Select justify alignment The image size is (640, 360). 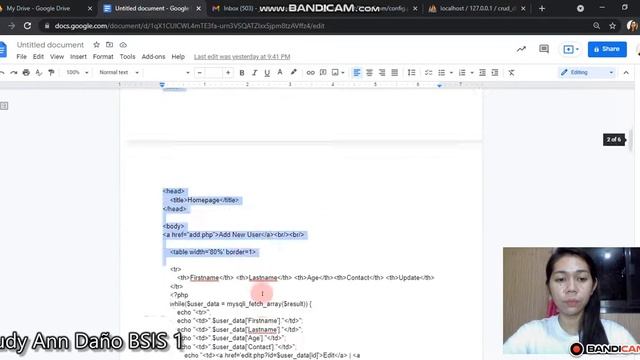pos(395,73)
